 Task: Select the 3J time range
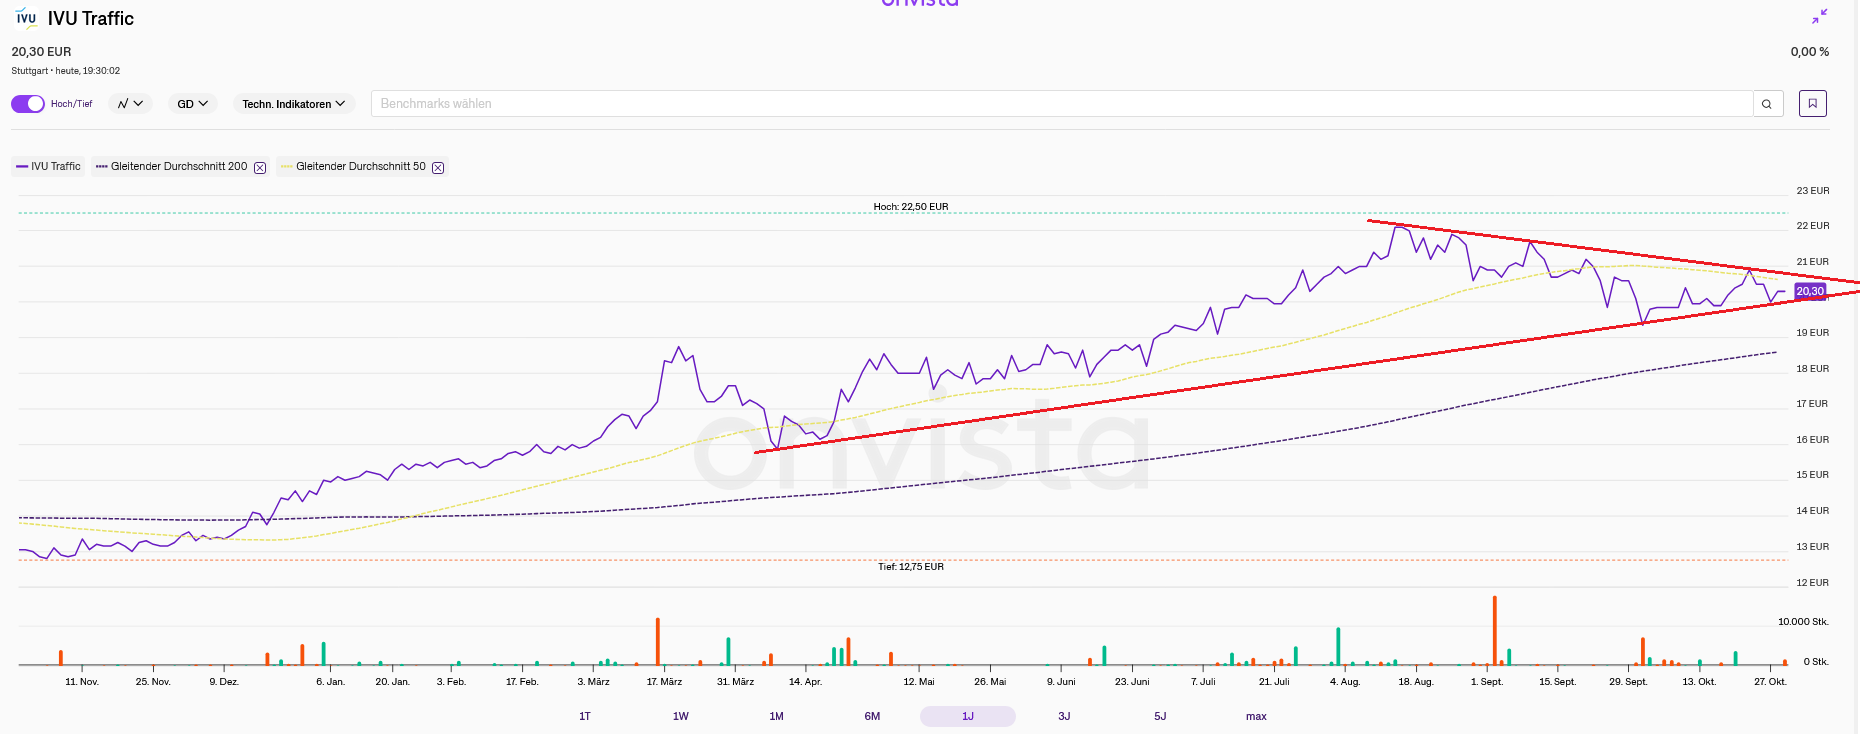pyautogui.click(x=1064, y=716)
